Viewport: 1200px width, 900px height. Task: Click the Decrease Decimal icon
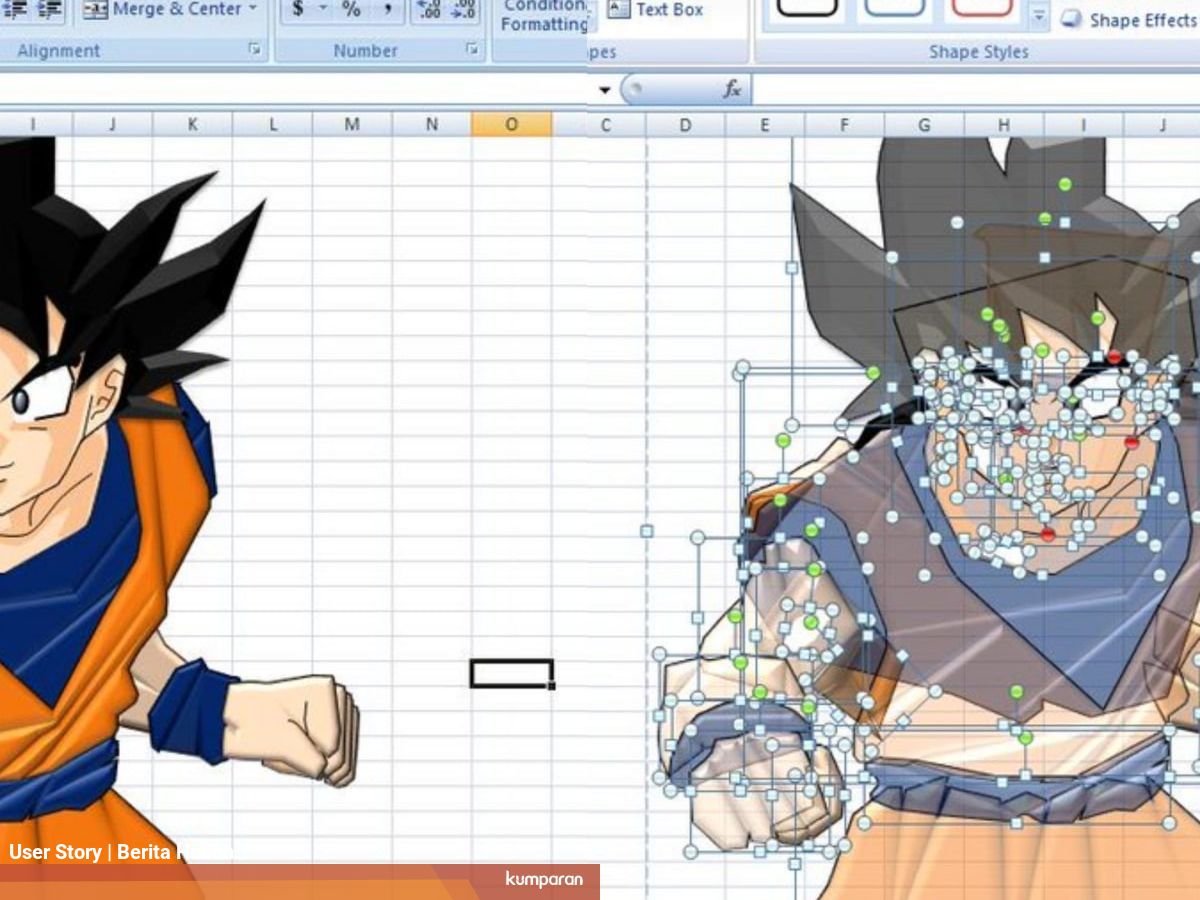pos(463,9)
